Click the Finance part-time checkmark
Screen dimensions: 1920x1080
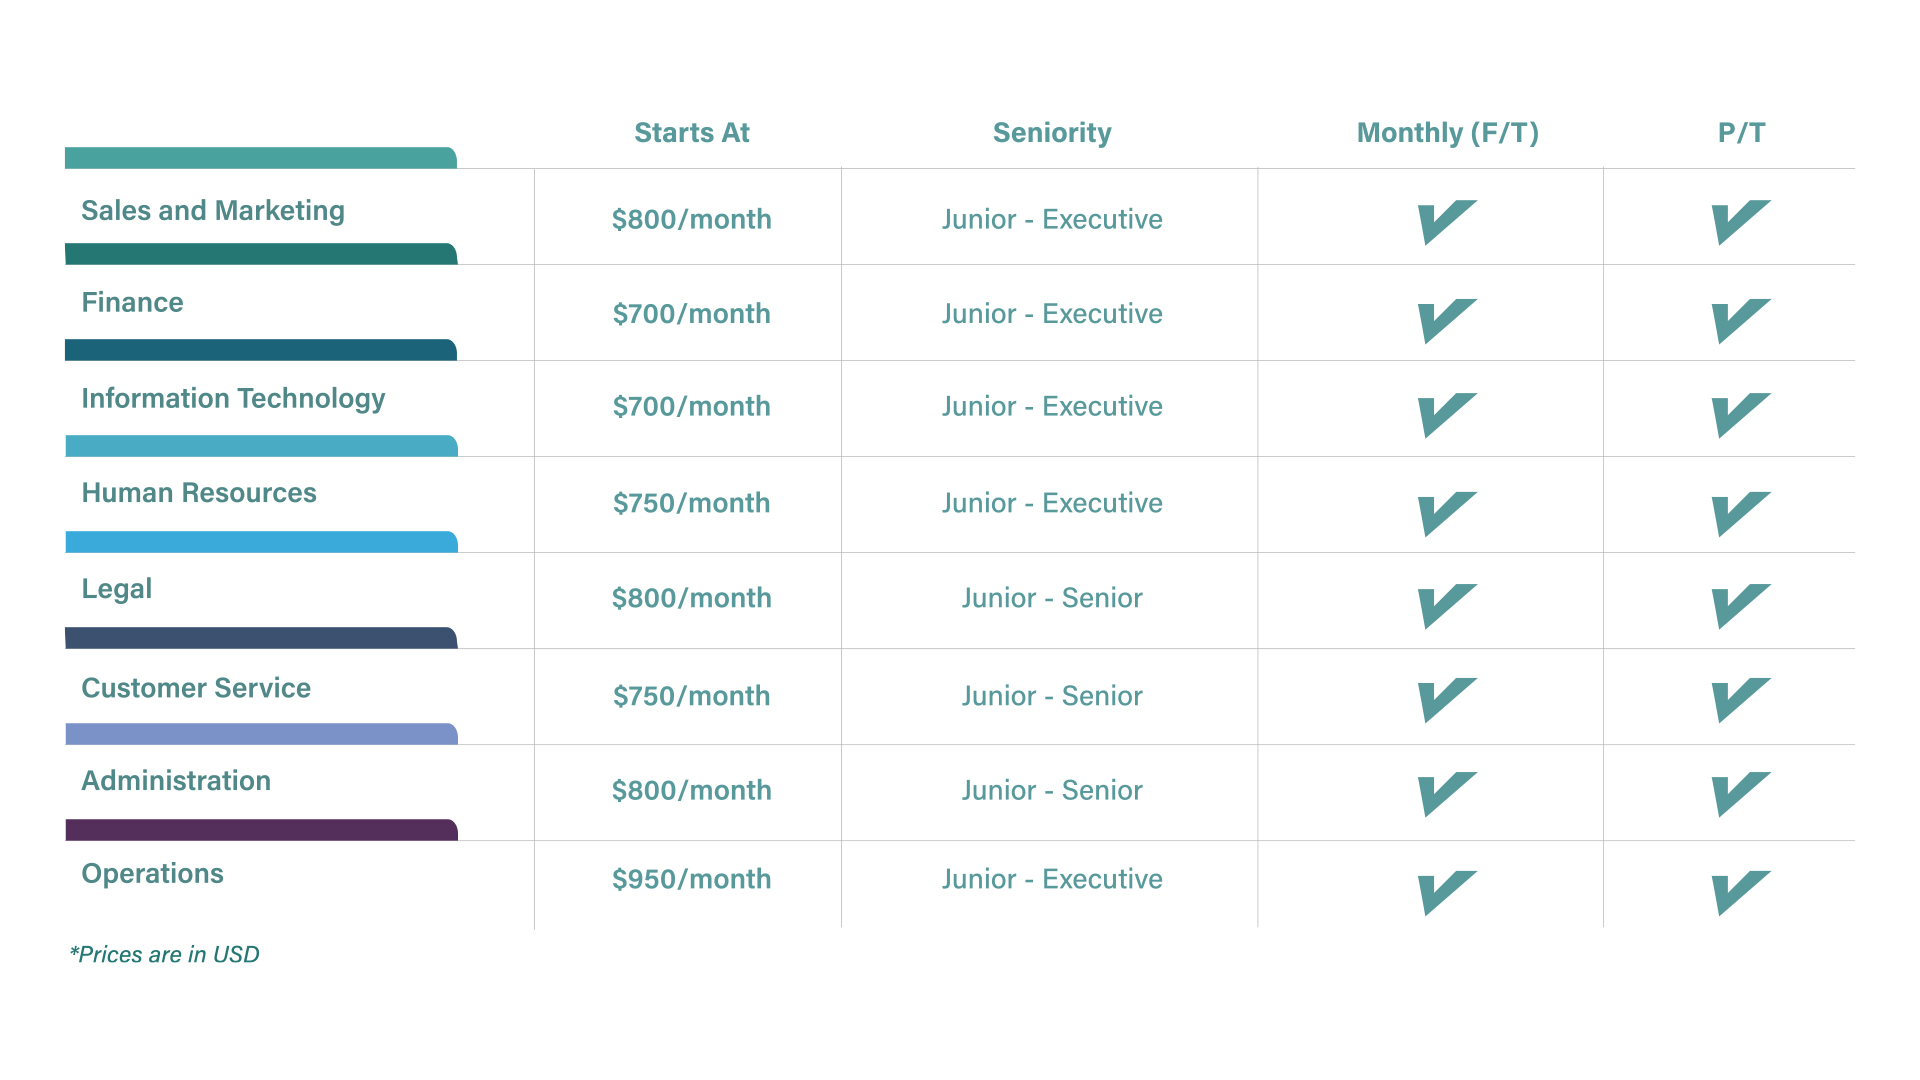point(1740,320)
